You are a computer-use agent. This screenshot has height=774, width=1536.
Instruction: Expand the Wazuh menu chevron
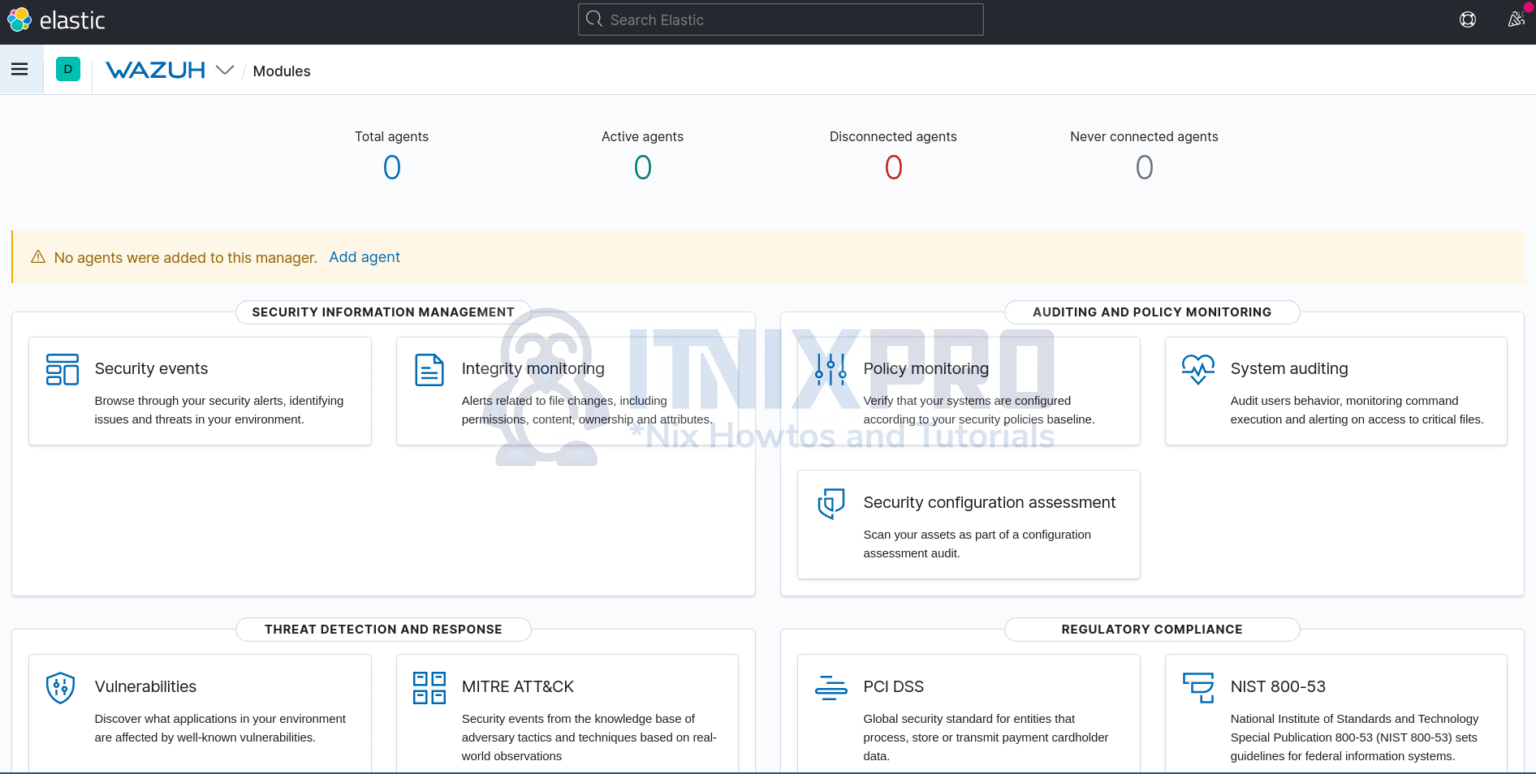pos(225,70)
